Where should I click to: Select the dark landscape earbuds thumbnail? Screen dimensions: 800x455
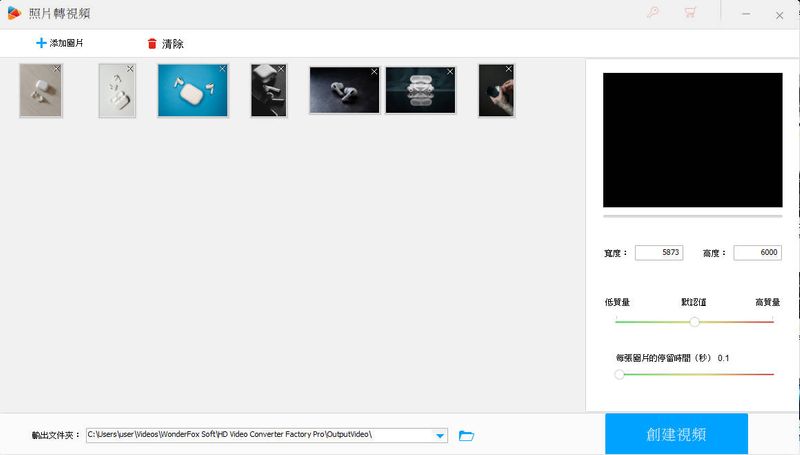344,91
